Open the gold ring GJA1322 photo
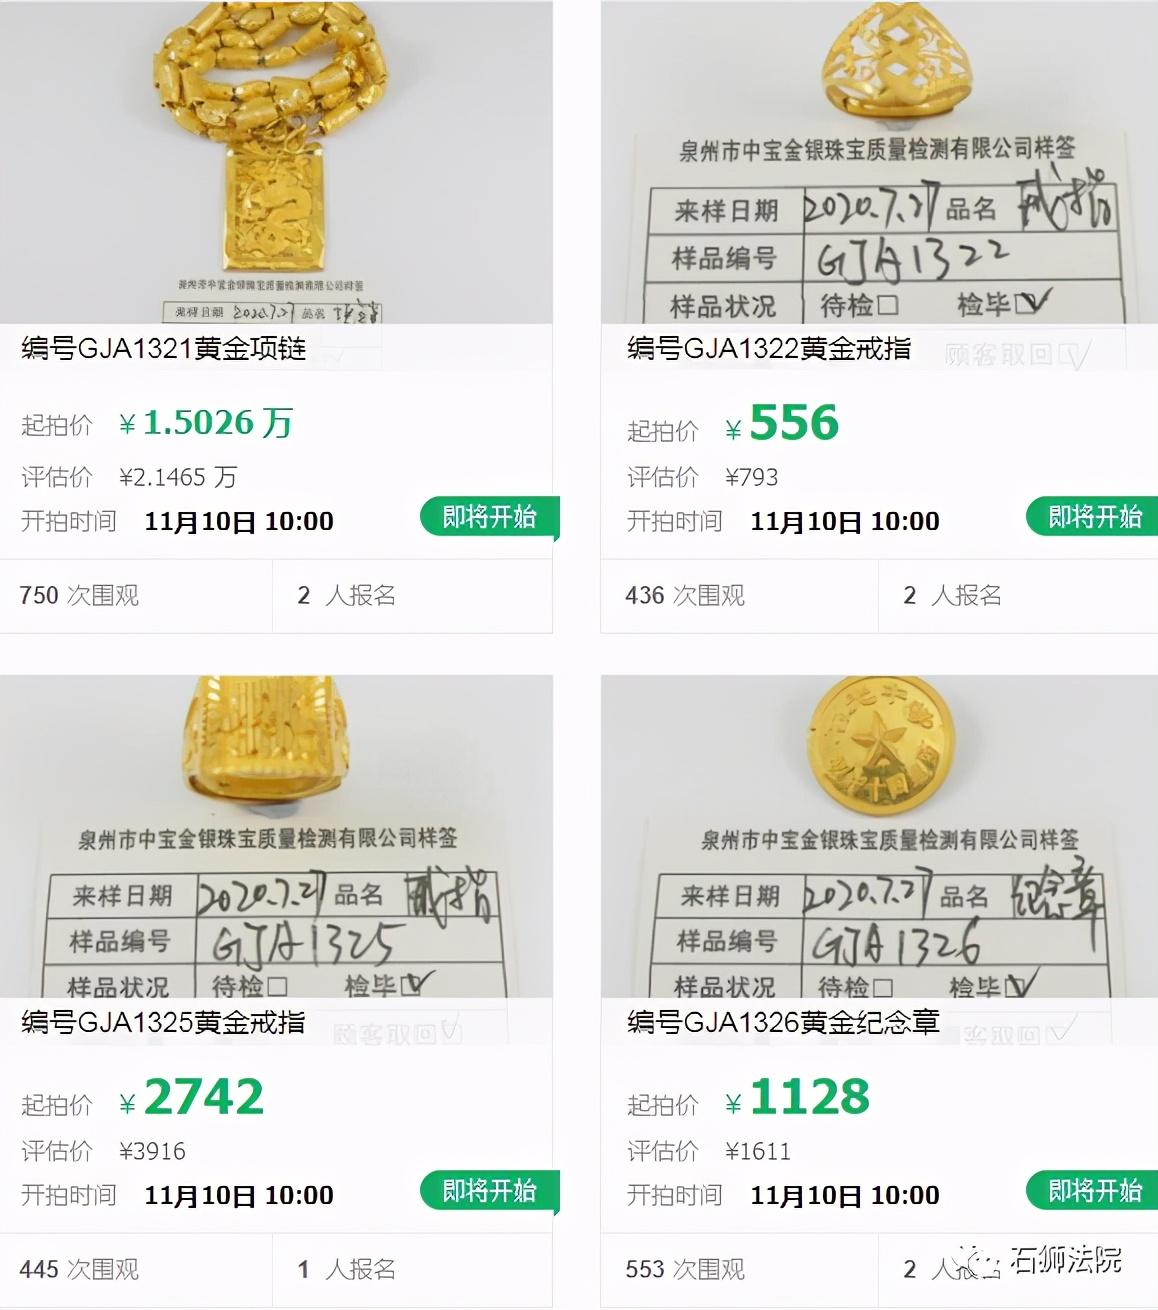The image size is (1158, 1310). [x=879, y=162]
